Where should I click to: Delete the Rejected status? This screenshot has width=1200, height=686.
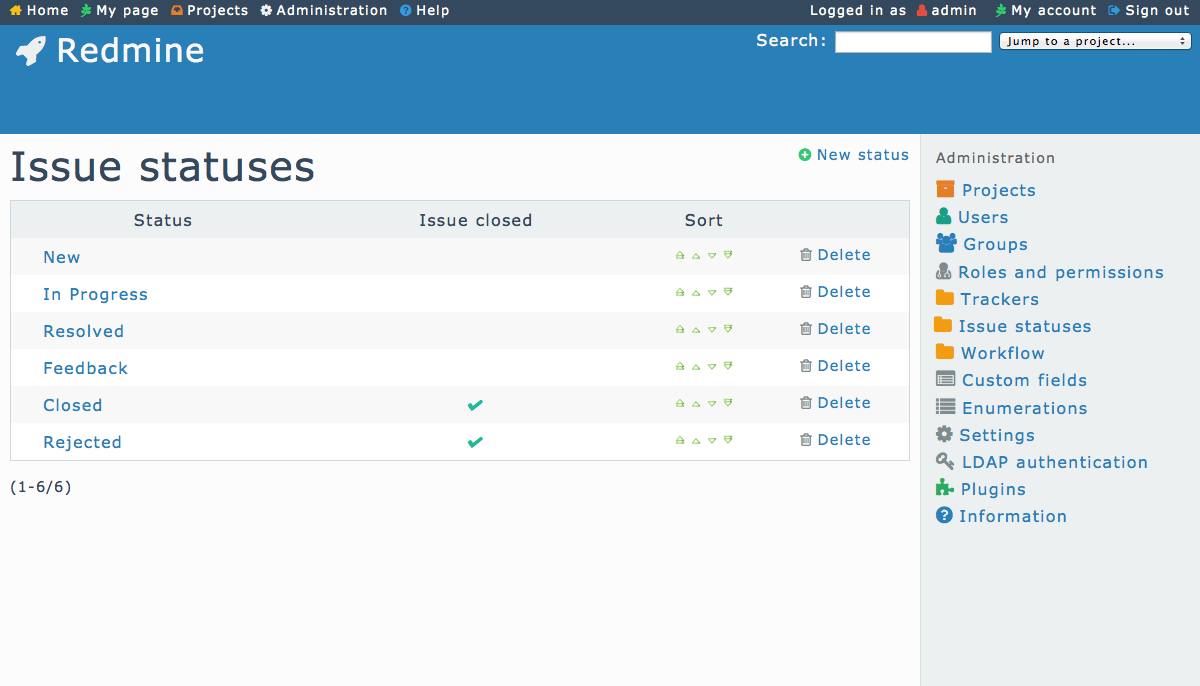point(835,440)
